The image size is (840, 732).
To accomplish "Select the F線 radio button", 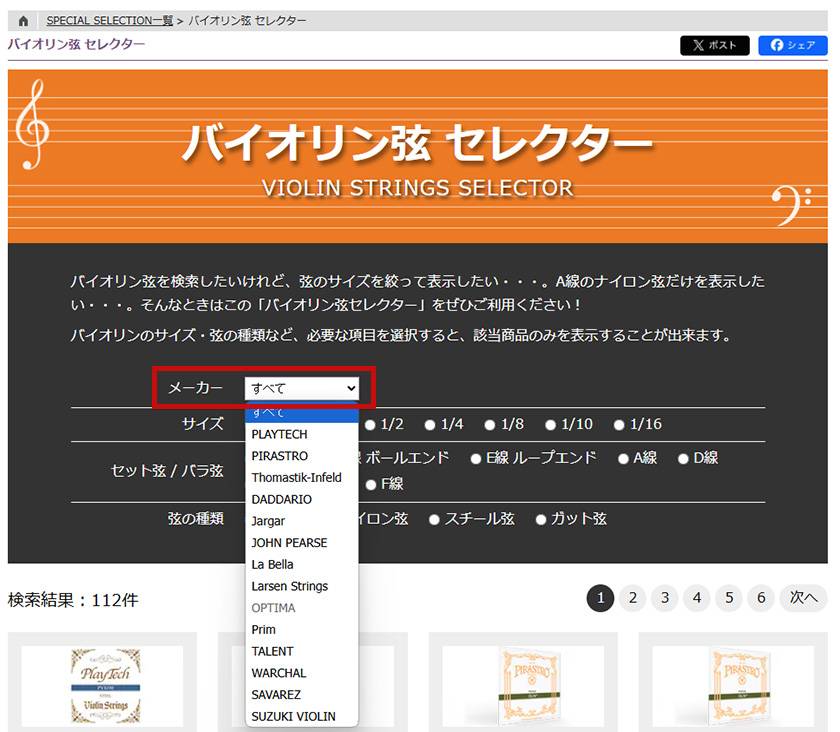I will [x=371, y=485].
